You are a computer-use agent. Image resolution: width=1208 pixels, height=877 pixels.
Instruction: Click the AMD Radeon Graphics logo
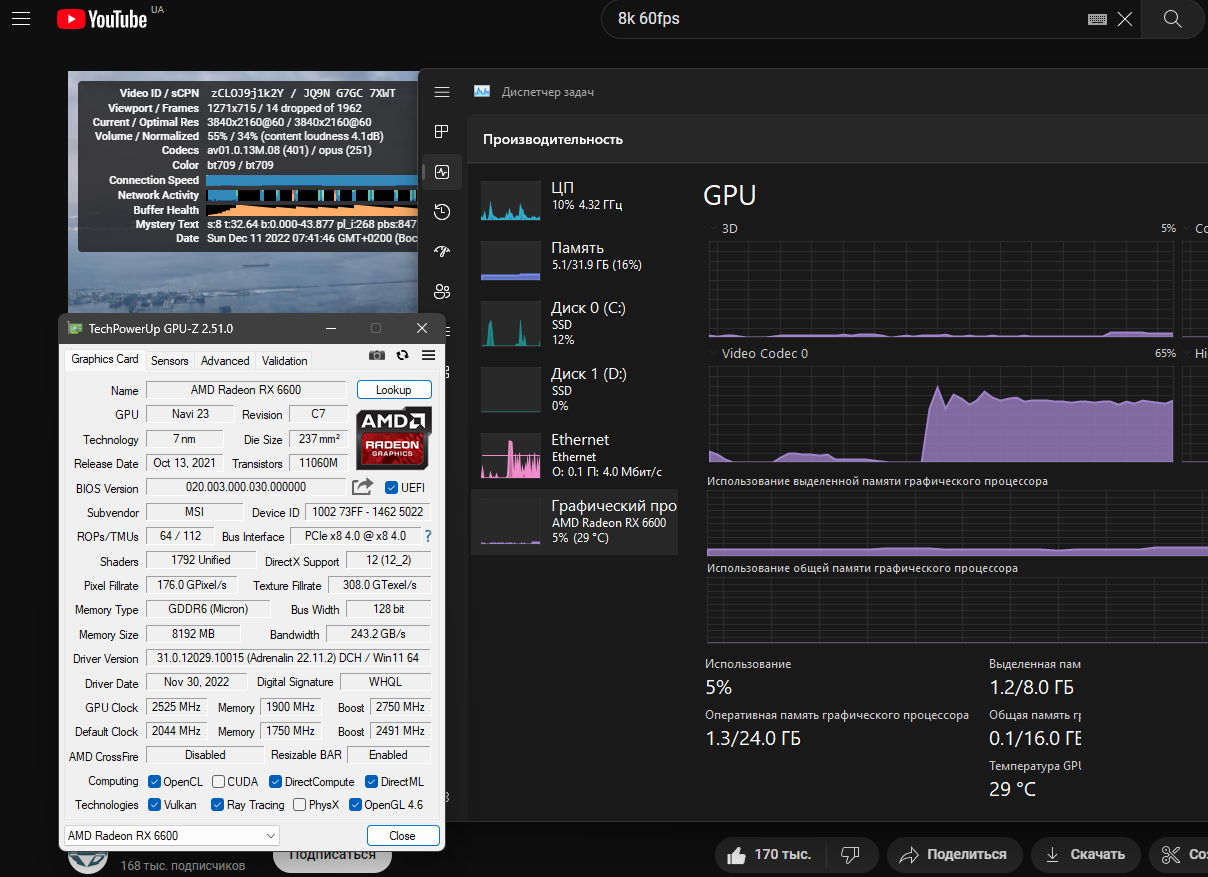(x=394, y=437)
